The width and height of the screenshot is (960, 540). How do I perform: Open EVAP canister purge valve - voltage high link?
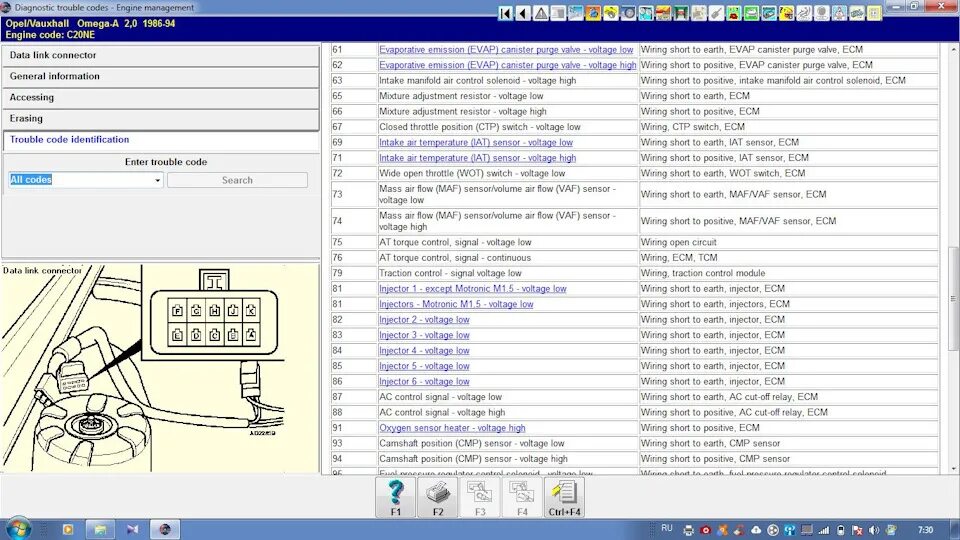tap(508, 65)
